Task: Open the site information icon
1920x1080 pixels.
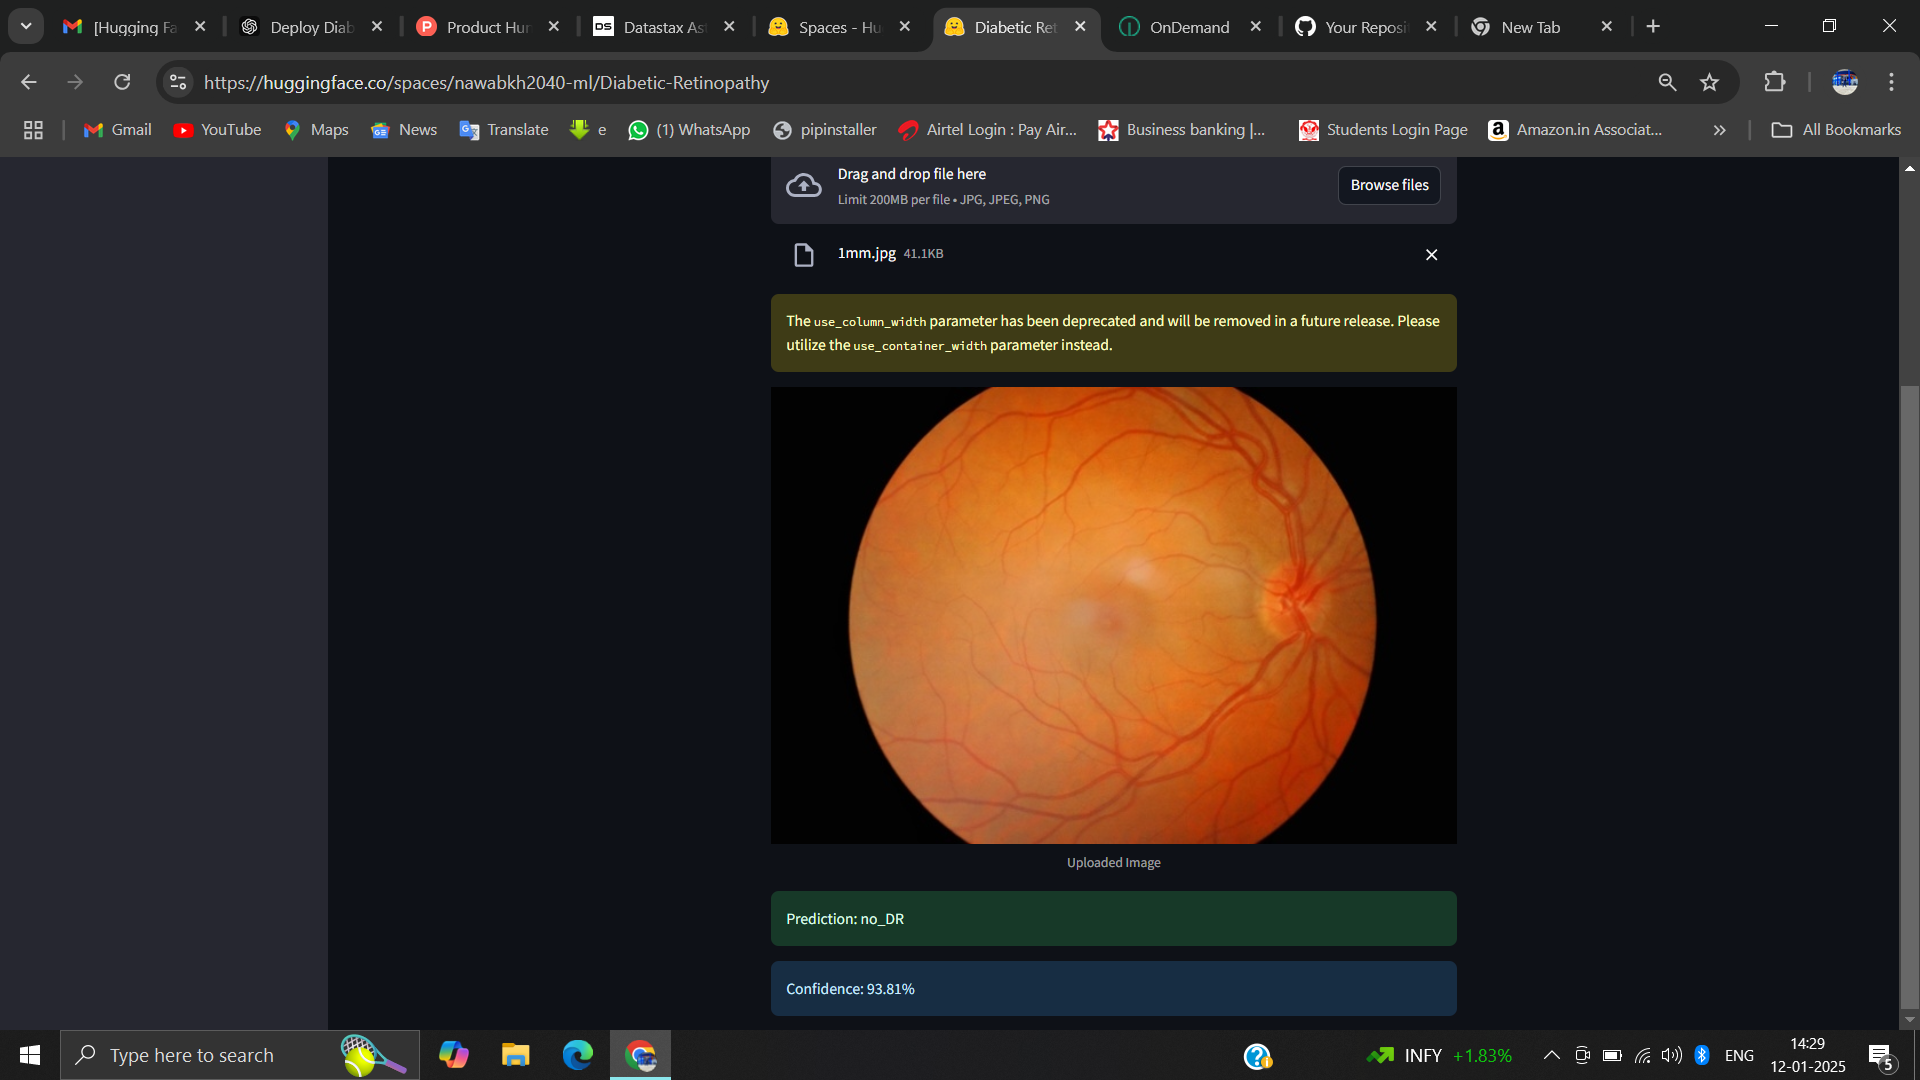Action: pos(178,82)
